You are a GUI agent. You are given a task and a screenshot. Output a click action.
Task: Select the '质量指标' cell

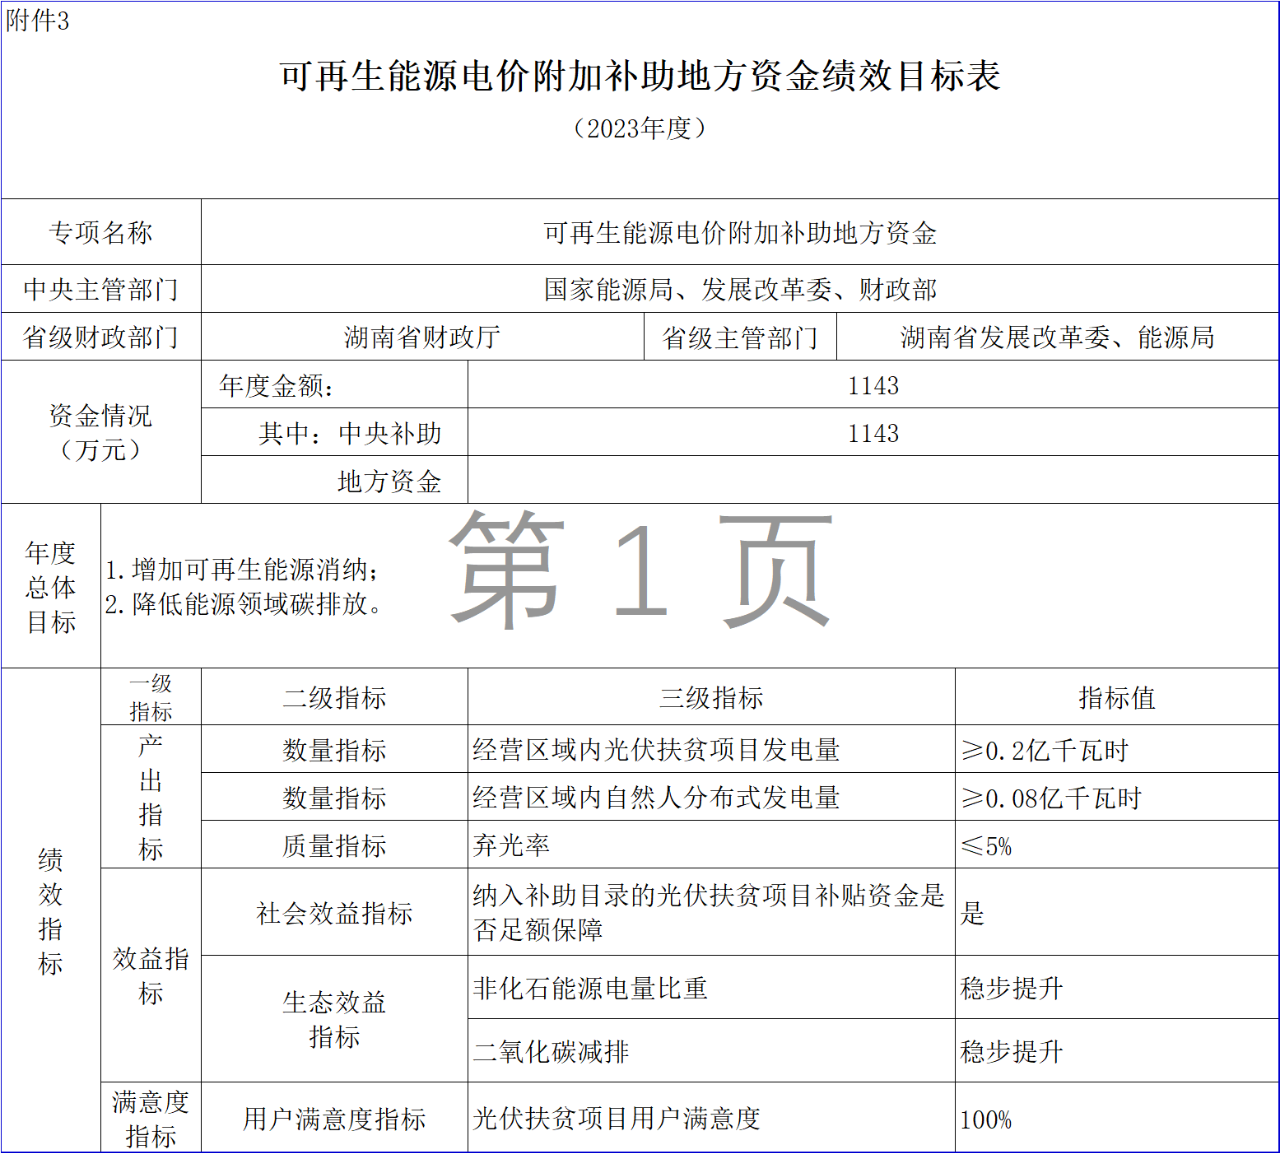pos(334,845)
